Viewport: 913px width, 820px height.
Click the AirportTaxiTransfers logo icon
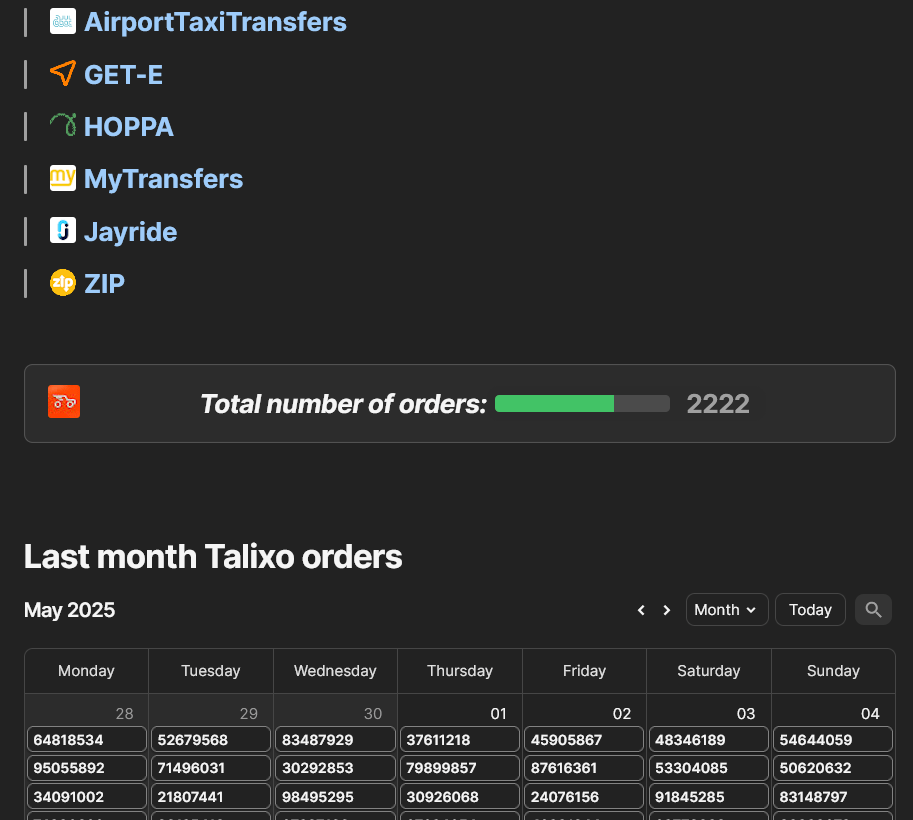click(63, 22)
